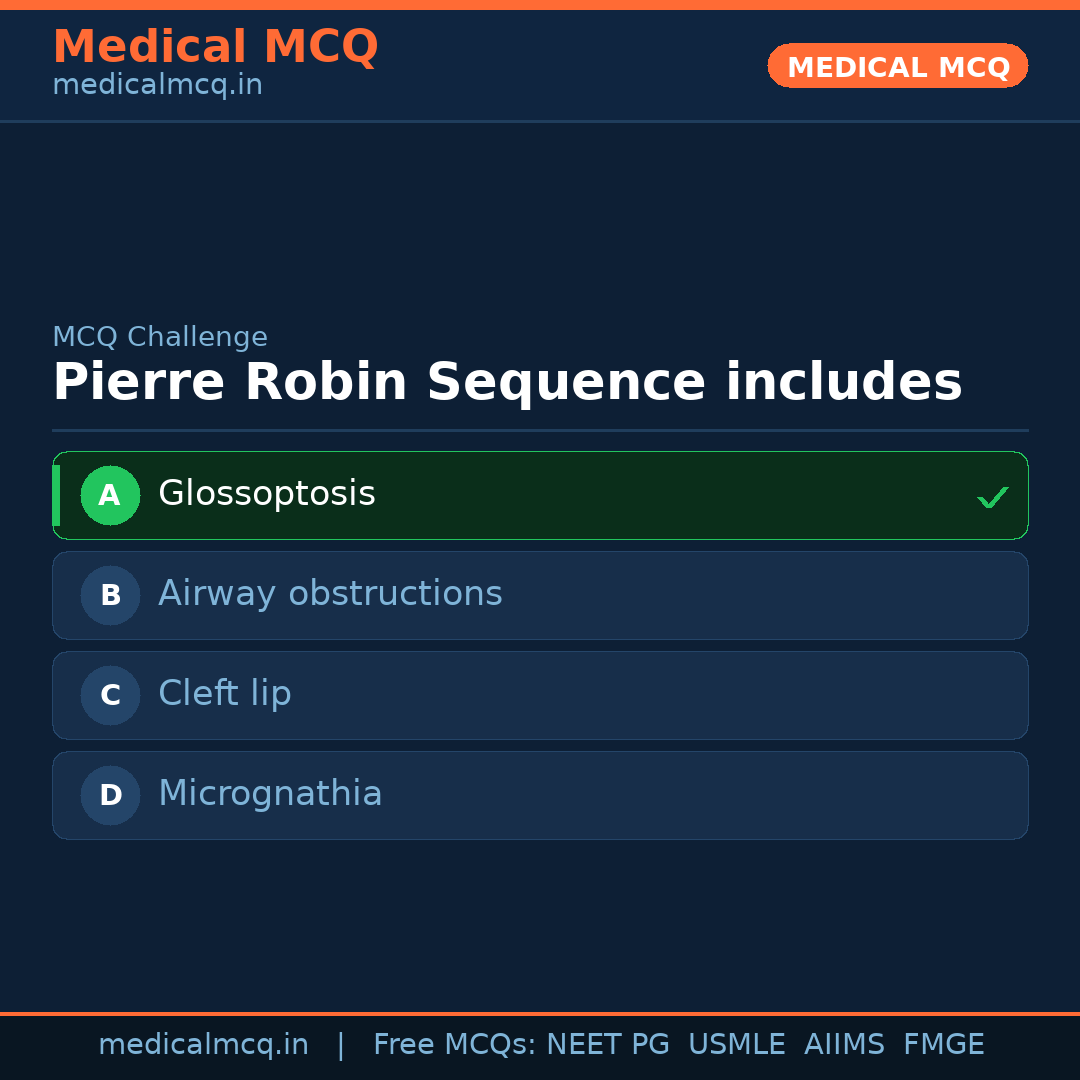
Task: Visit the medicalmcq.in footer link
Action: 204,1044
